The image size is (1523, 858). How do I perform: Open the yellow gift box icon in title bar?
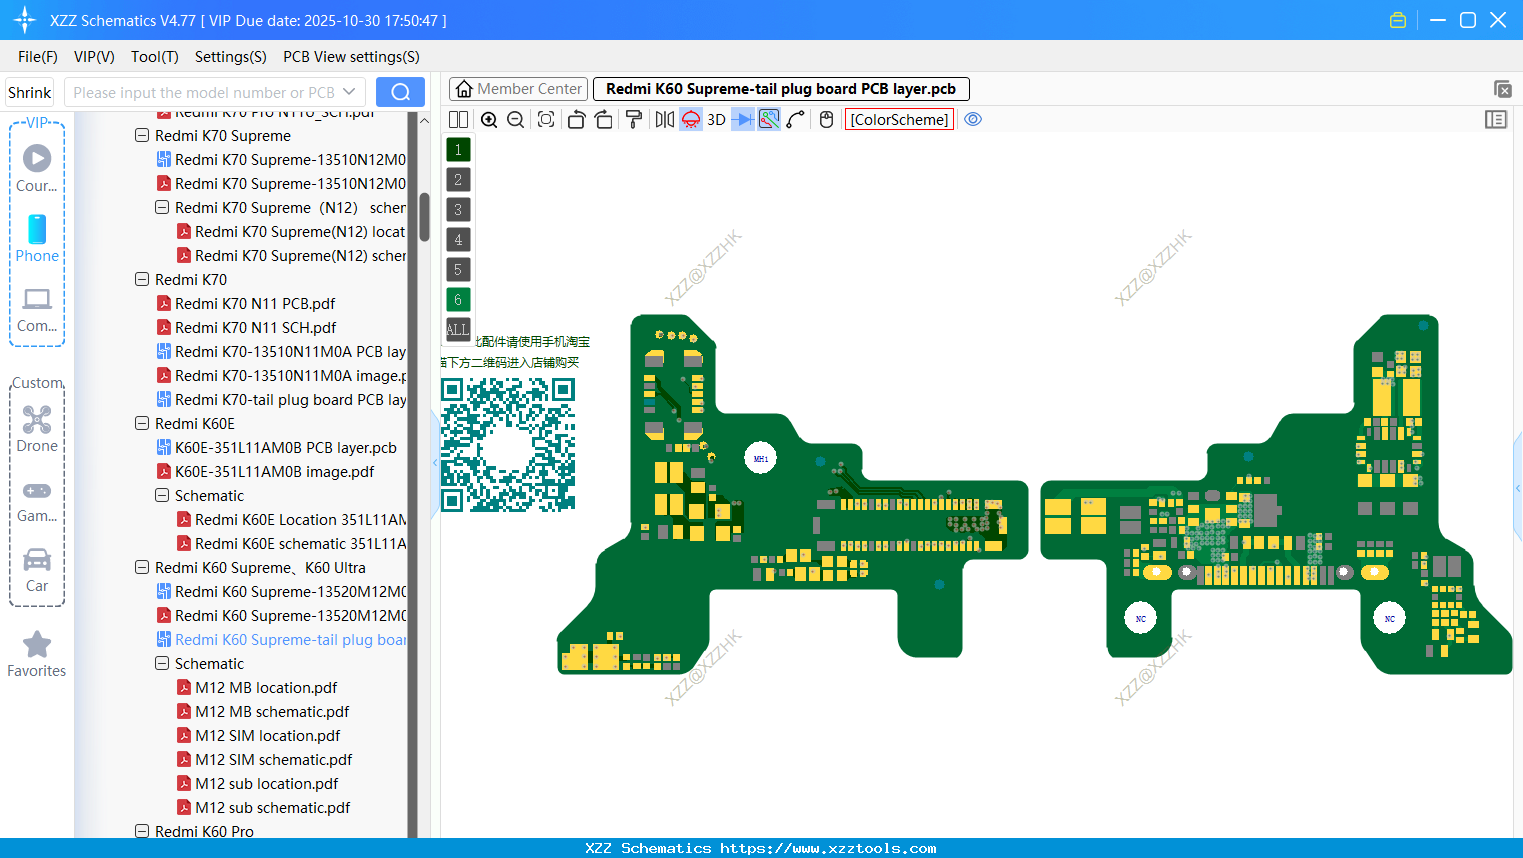[x=1398, y=20]
